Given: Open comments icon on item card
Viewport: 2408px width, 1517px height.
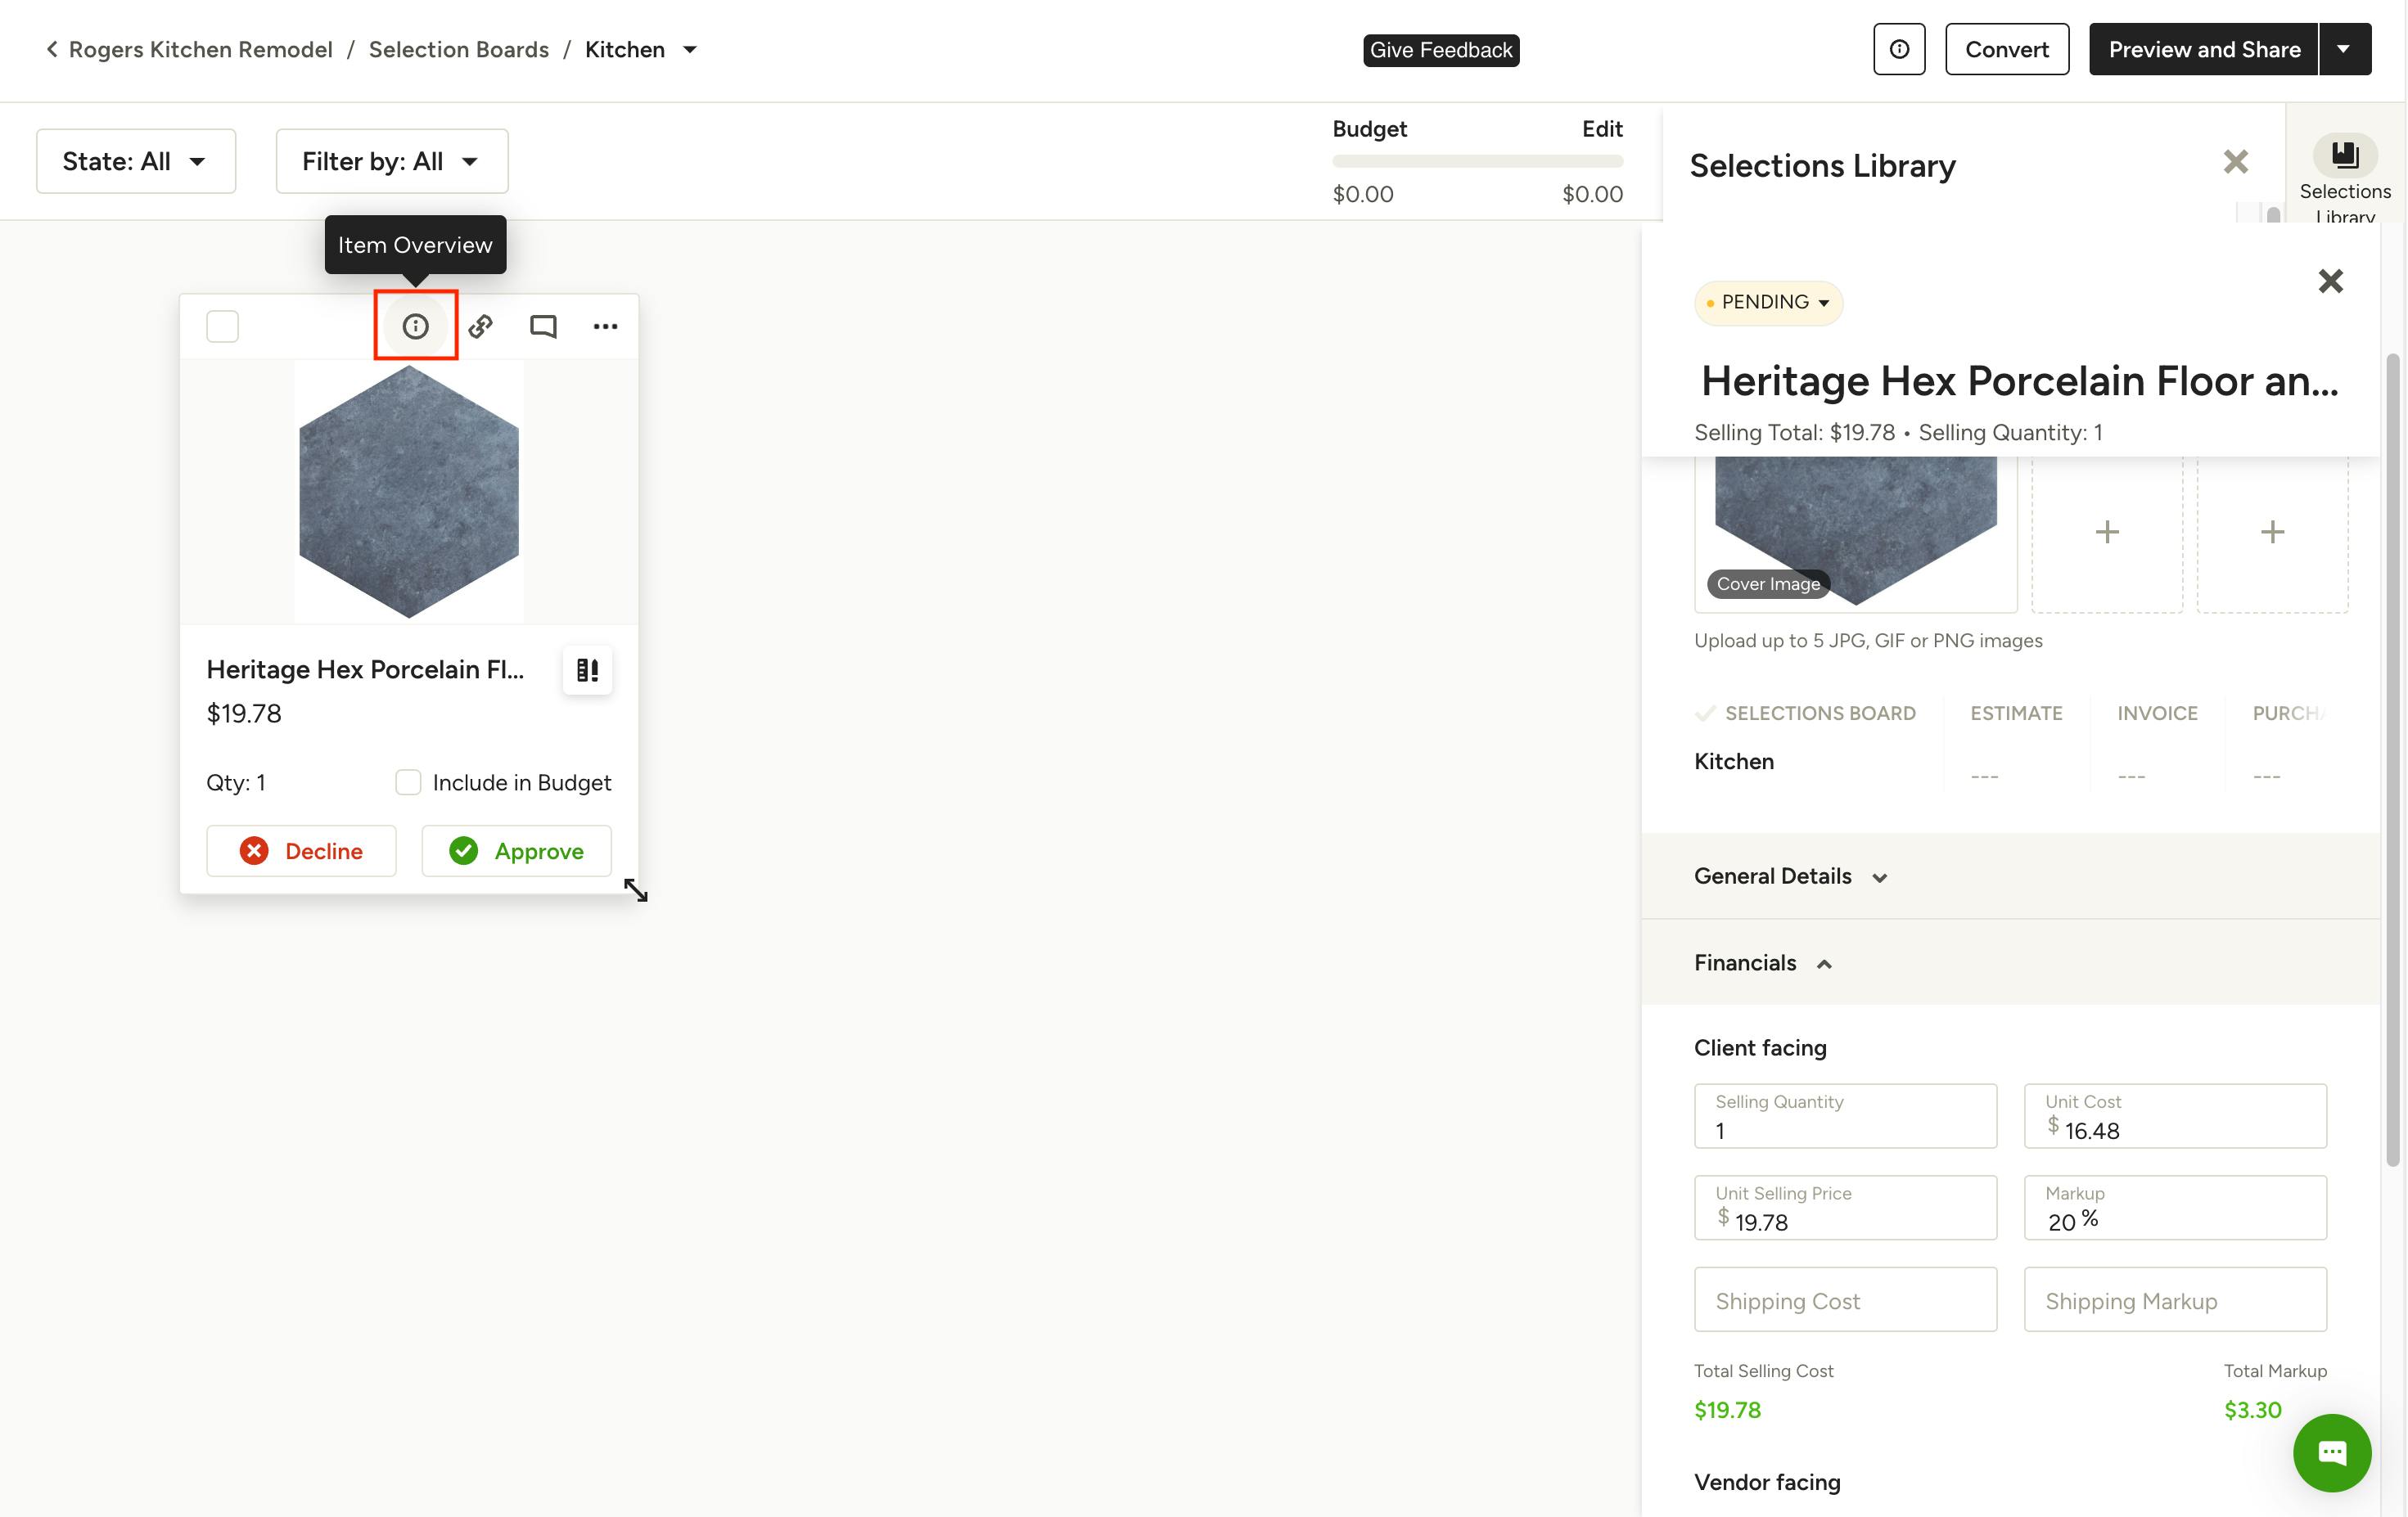Looking at the screenshot, I should (543, 326).
